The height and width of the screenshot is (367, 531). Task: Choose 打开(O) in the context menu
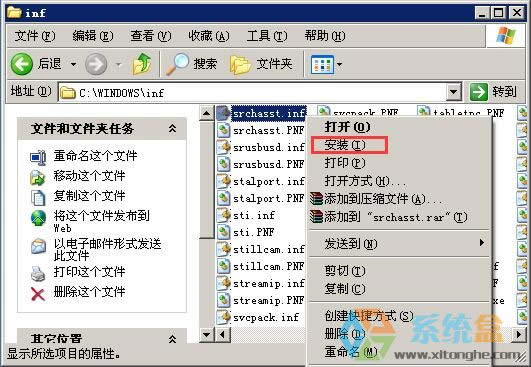[x=347, y=127]
